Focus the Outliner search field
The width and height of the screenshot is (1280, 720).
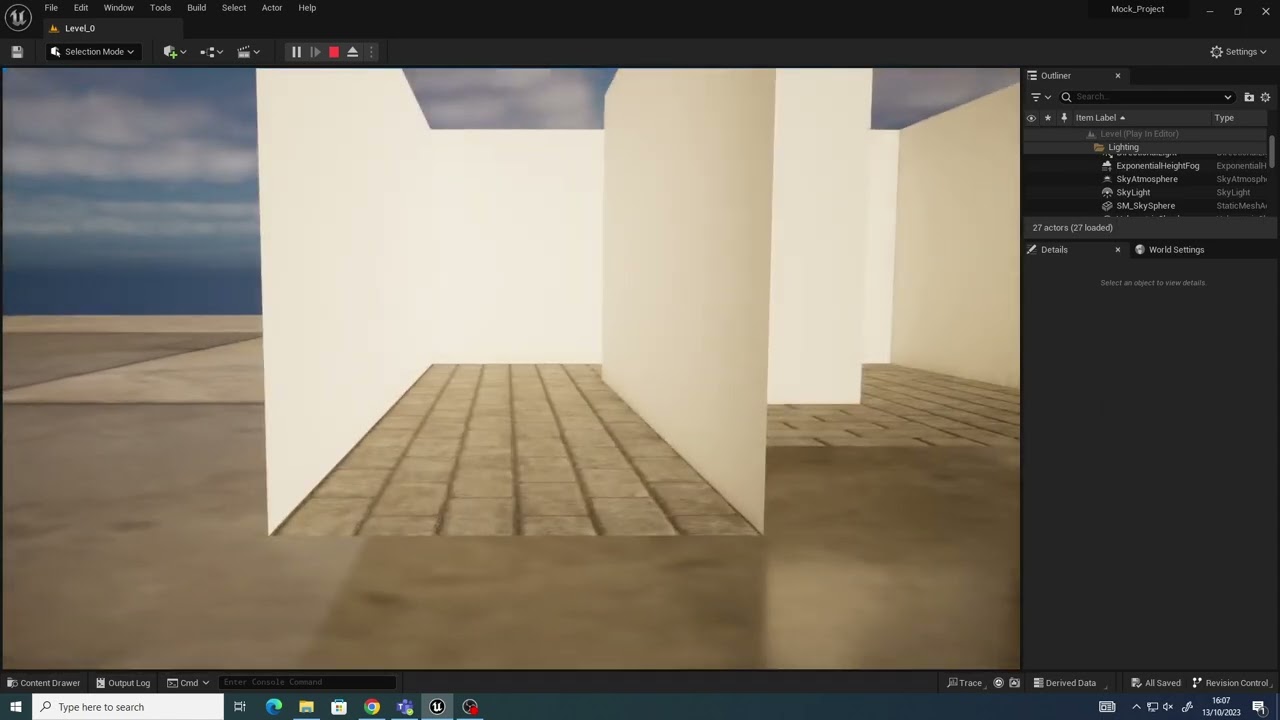coord(1145,97)
